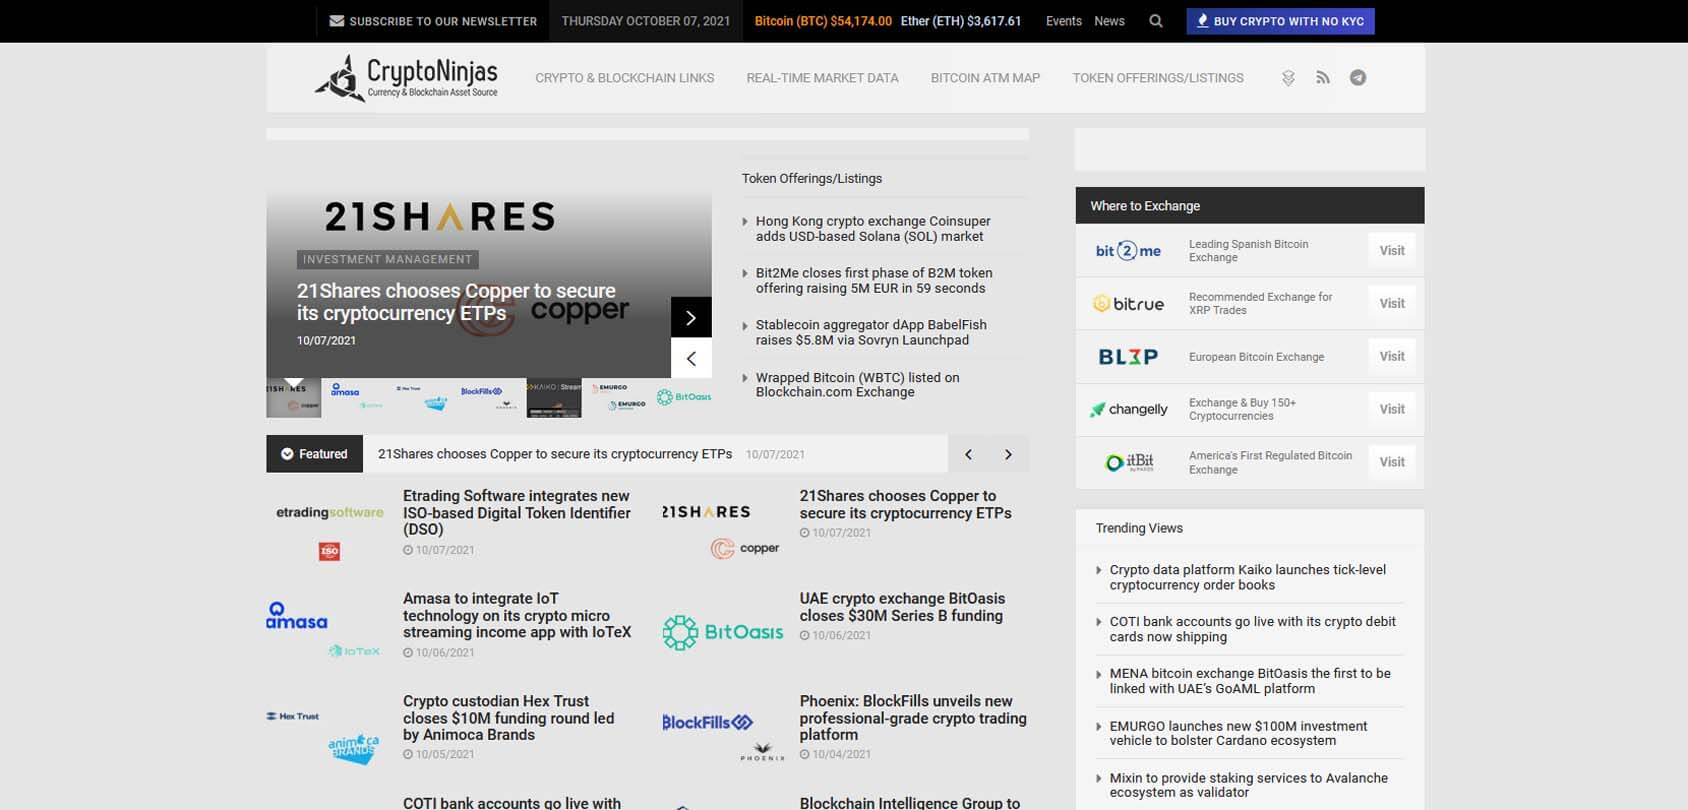1688x810 pixels.
Task: Open Phoenix BlockFills trading platform article
Action: [x=913, y=718]
